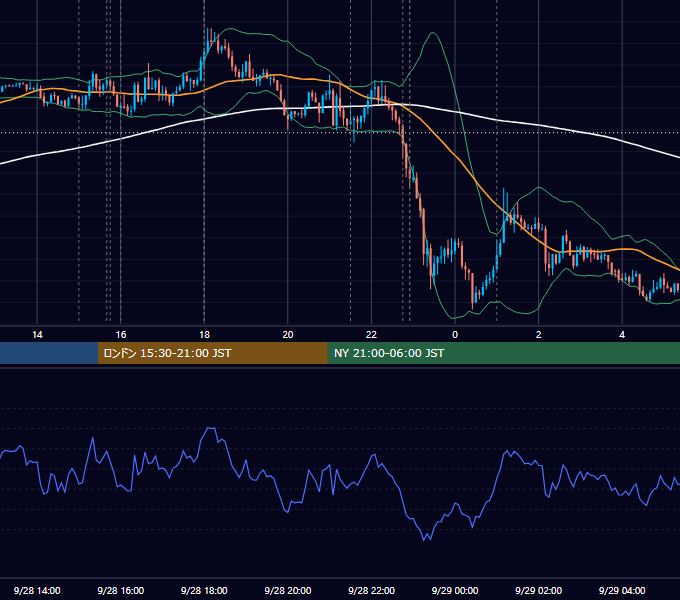Click the hour label 0 on price chart axis
The width and height of the screenshot is (680, 600).
tap(455, 335)
